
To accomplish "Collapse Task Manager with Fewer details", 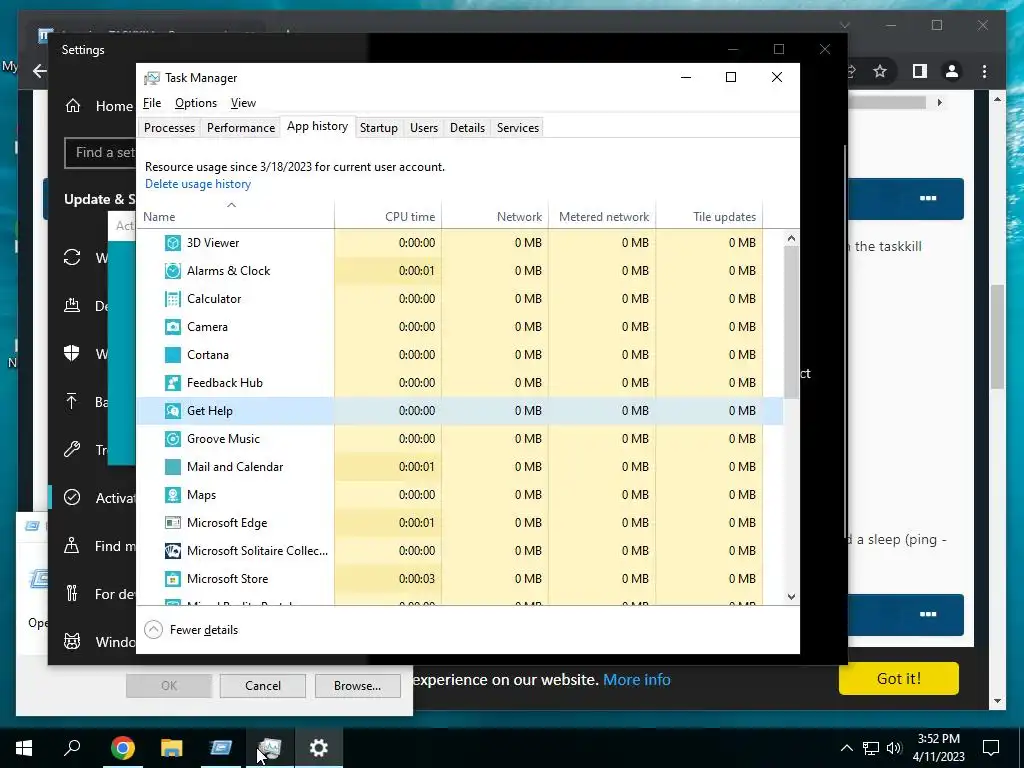I will point(191,630).
